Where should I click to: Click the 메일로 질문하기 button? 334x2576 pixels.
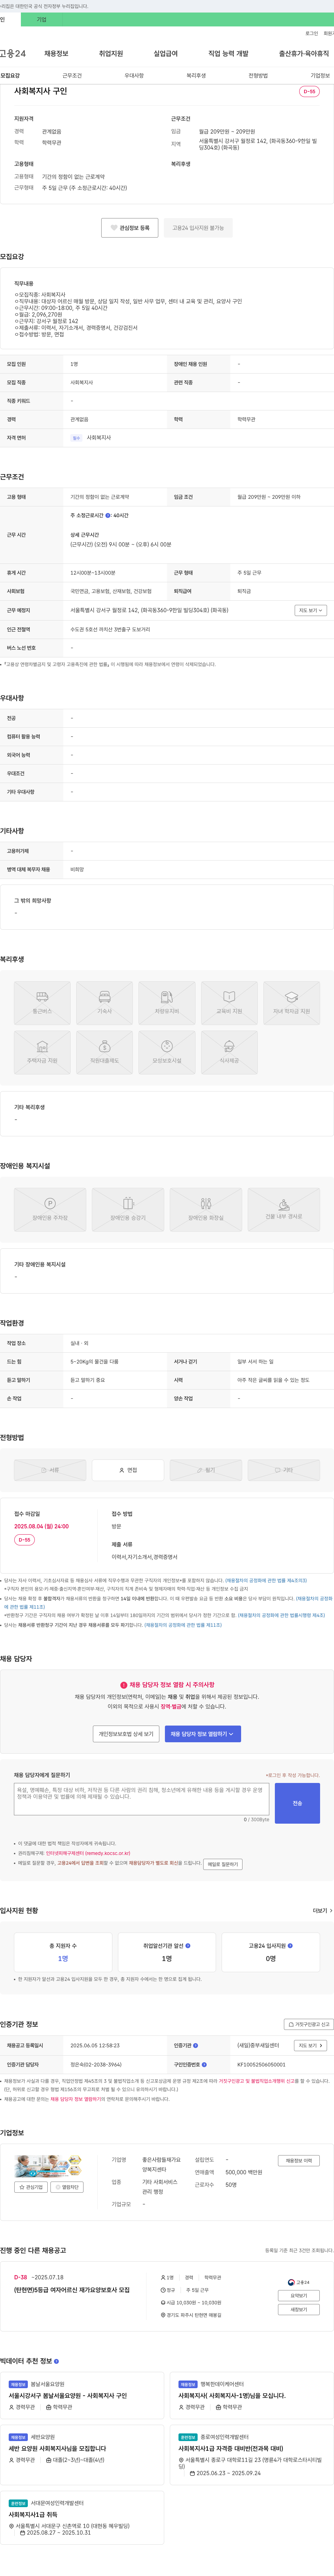pos(223,1864)
